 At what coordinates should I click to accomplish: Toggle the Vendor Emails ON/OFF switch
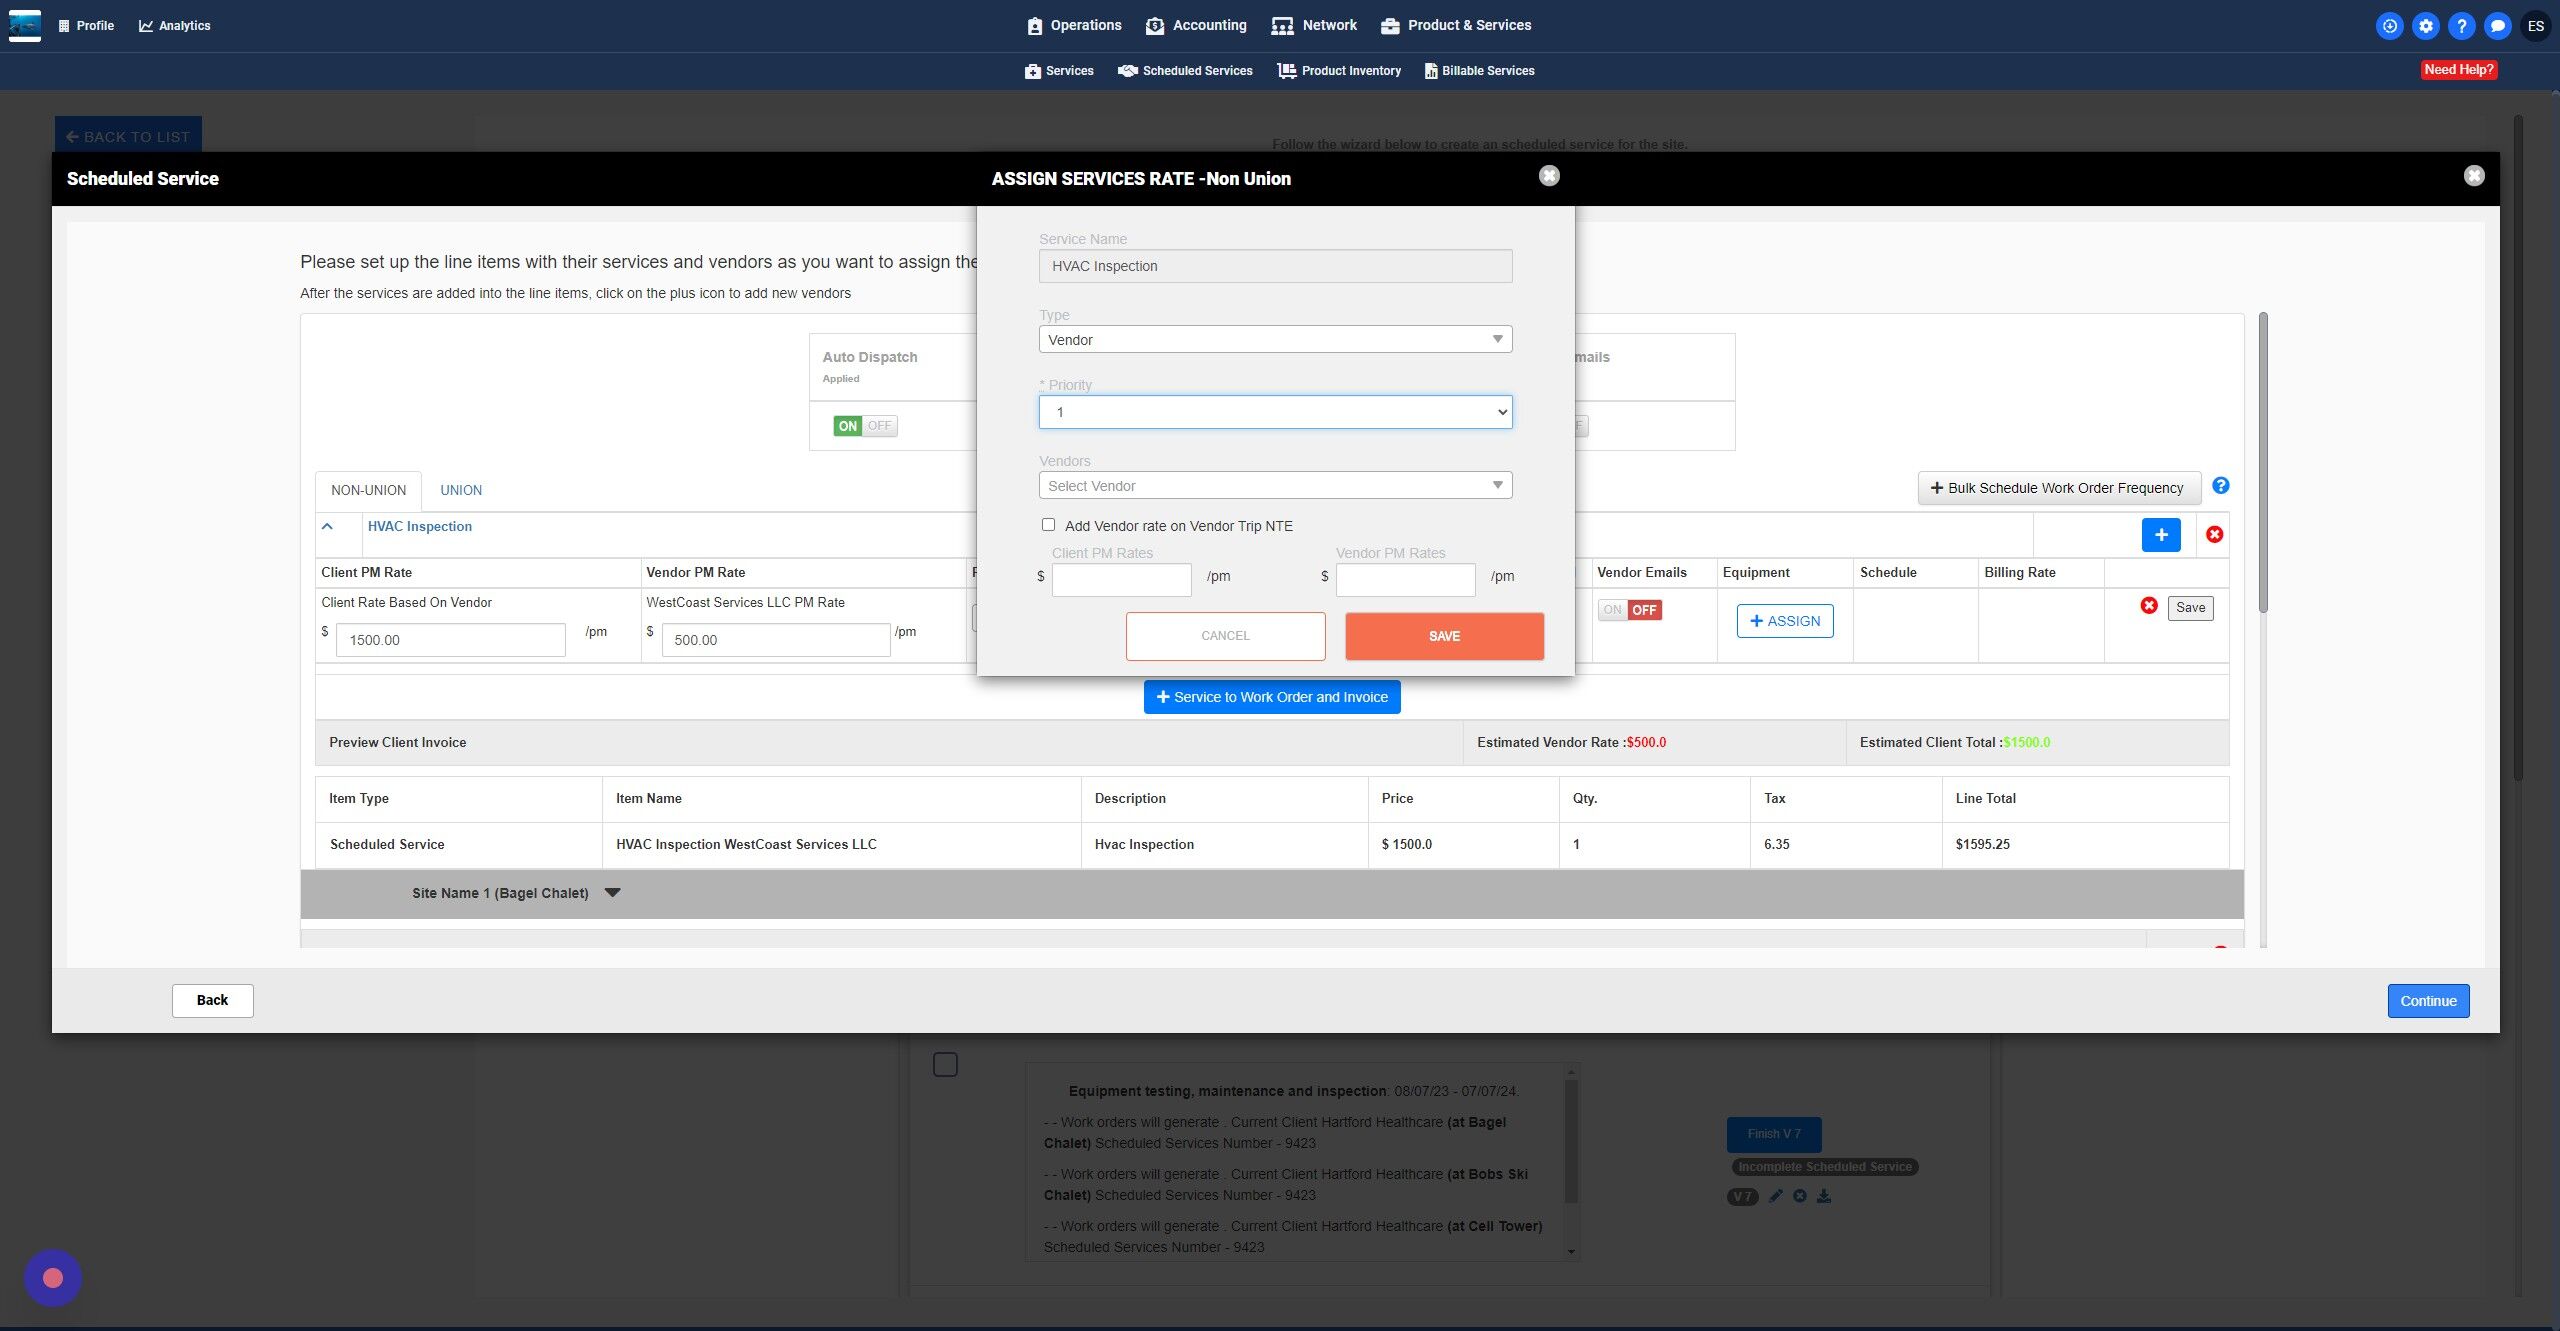point(1629,610)
